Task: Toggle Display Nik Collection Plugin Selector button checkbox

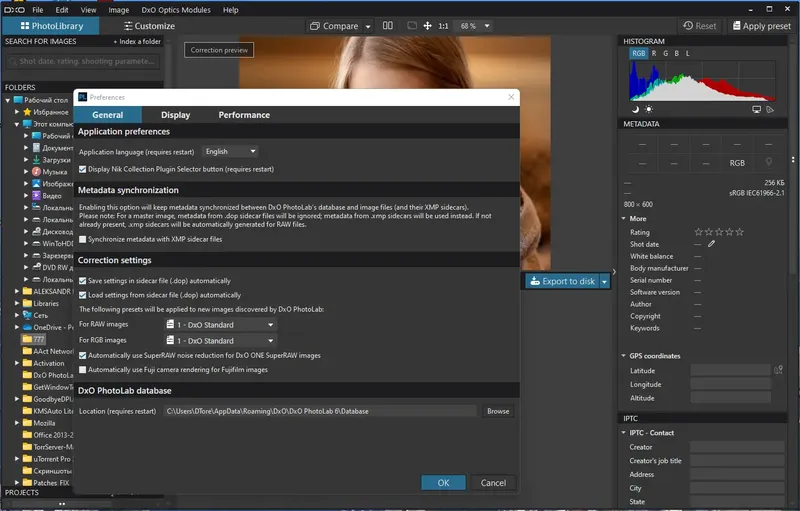Action: click(x=83, y=169)
